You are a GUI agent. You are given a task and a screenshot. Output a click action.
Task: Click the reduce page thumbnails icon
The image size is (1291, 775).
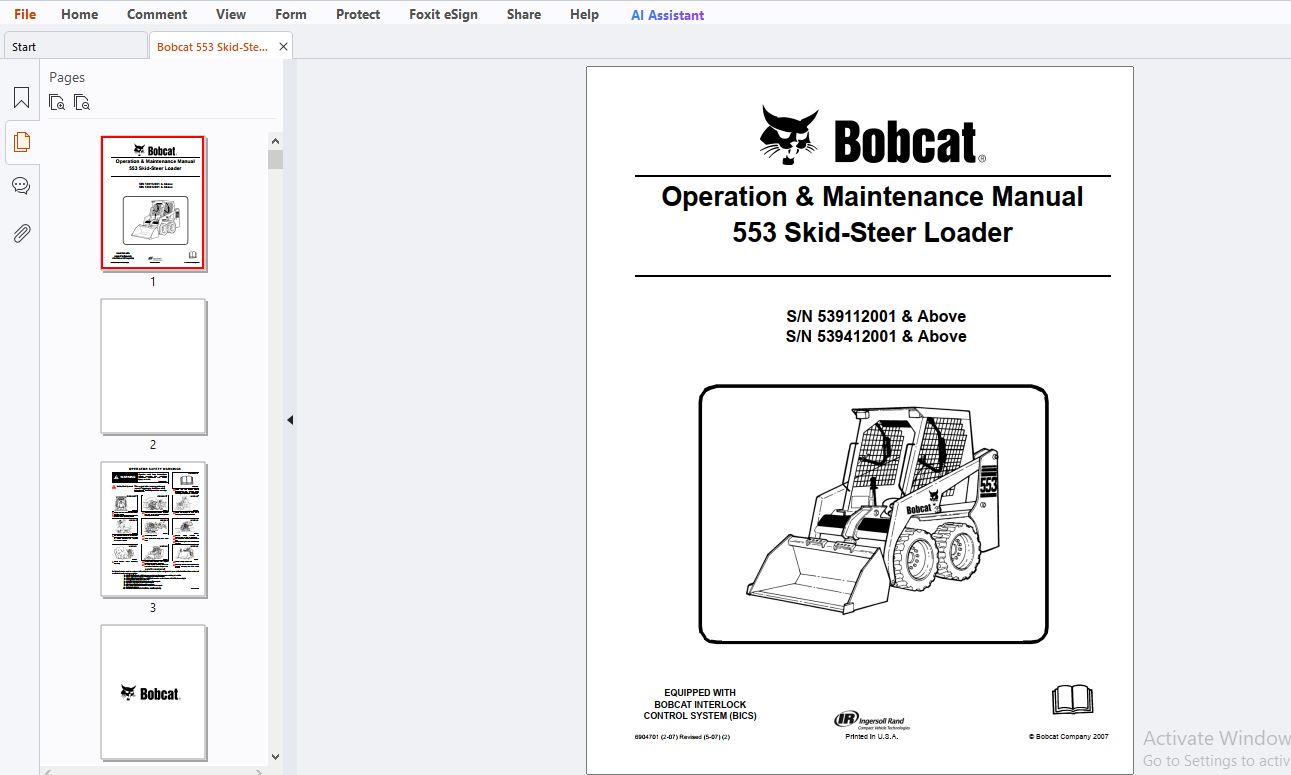tap(82, 102)
